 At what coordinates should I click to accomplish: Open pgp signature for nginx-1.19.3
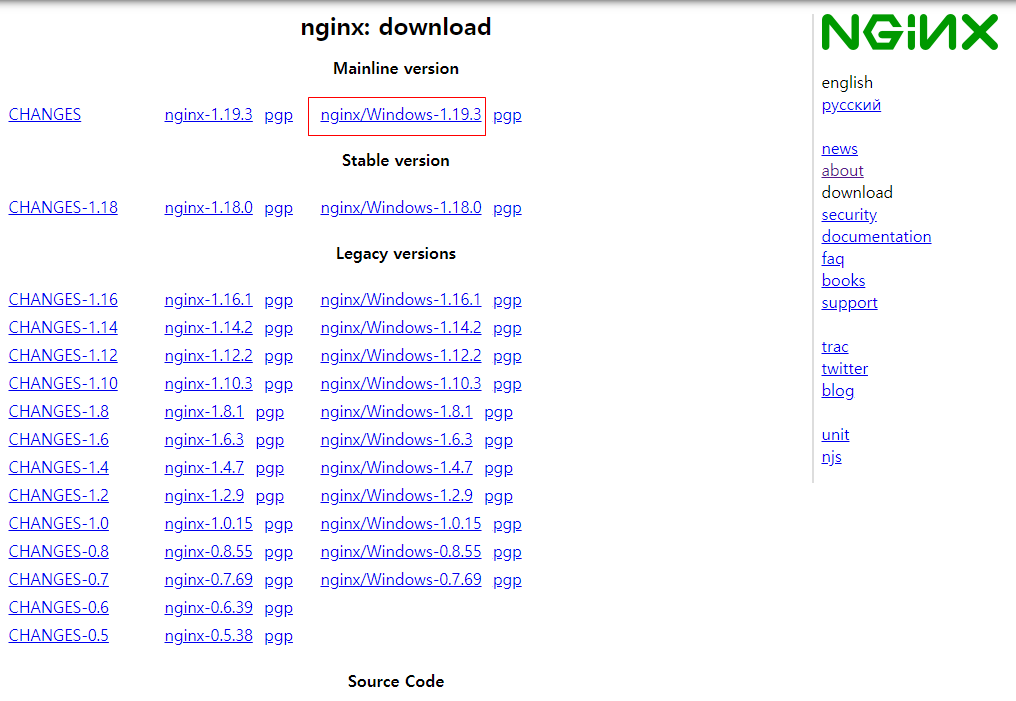tap(279, 115)
